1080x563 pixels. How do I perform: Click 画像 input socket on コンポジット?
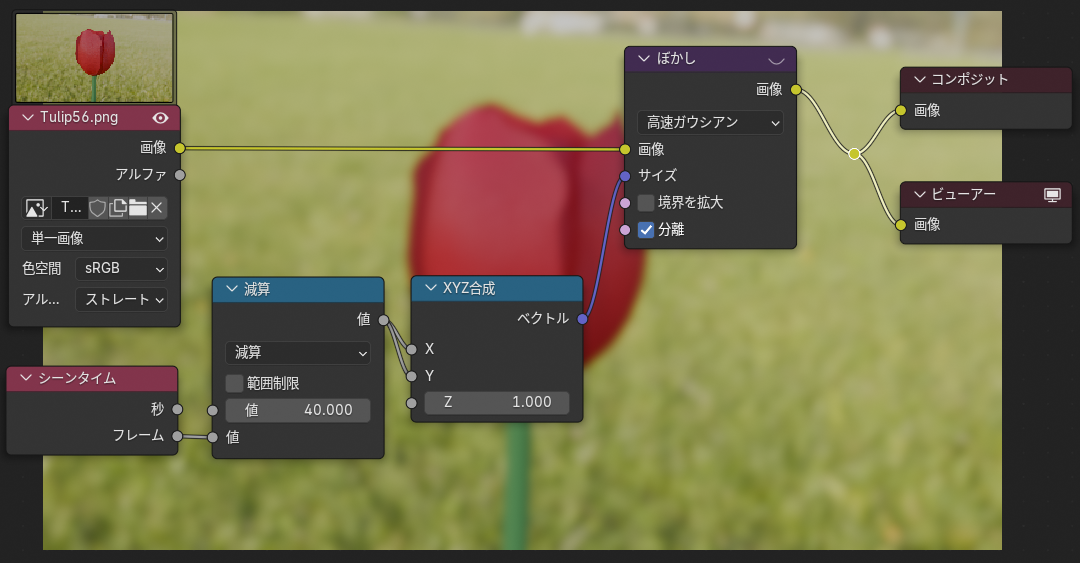pyautogui.click(x=901, y=110)
